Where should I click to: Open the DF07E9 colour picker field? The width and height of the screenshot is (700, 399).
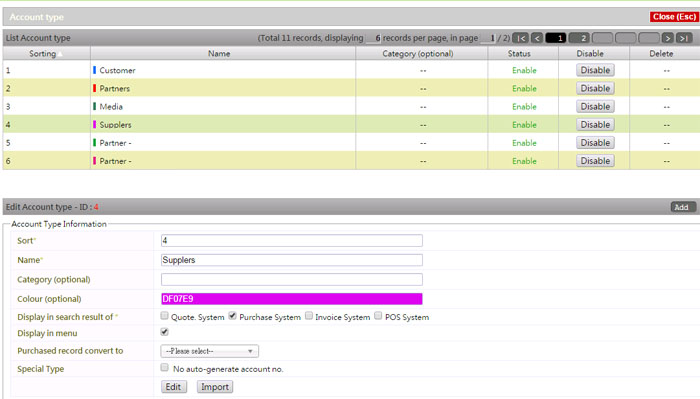(x=292, y=299)
